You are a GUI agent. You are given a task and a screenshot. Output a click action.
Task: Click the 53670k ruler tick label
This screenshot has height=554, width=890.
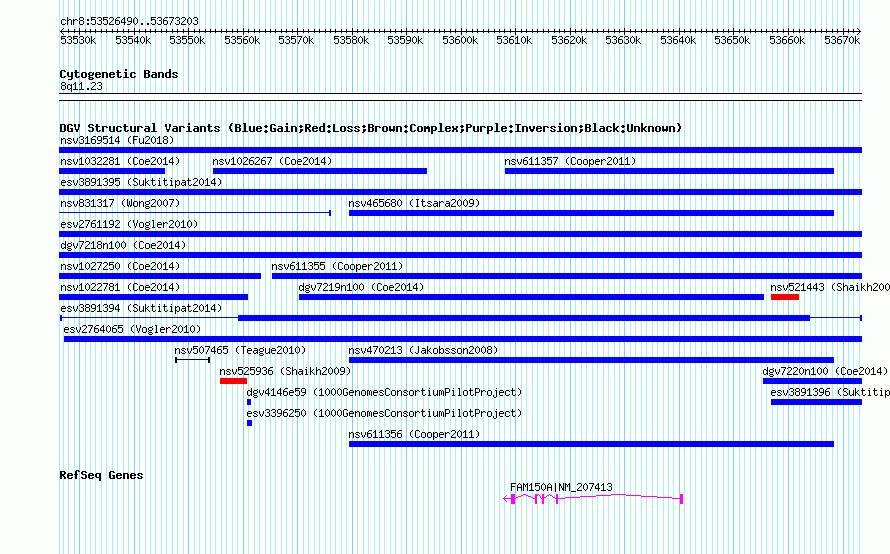(x=842, y=40)
